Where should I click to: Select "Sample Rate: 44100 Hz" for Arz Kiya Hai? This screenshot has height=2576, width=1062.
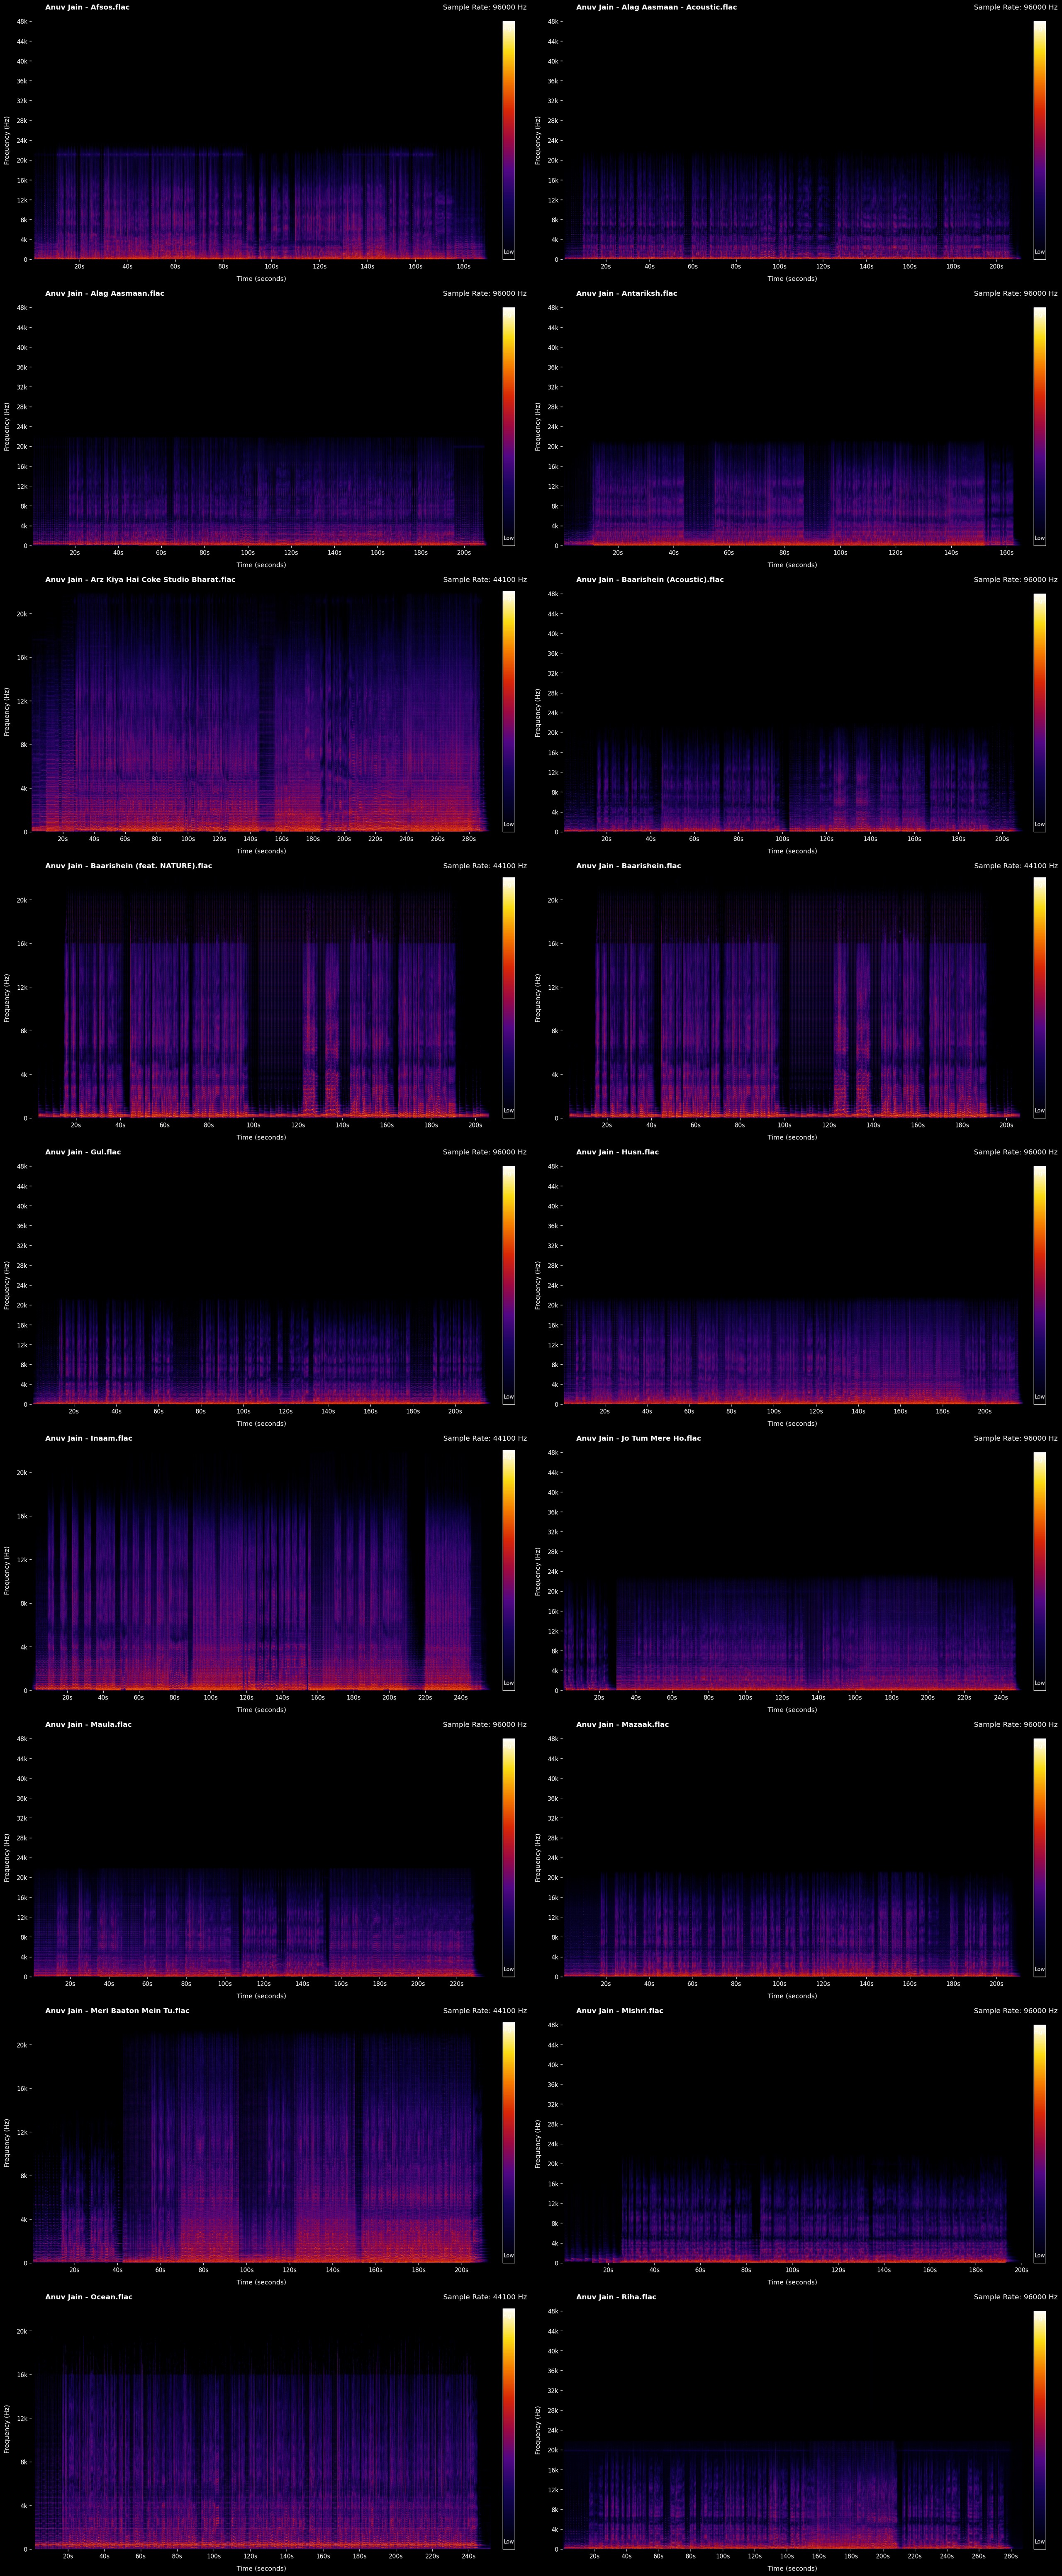pos(485,579)
